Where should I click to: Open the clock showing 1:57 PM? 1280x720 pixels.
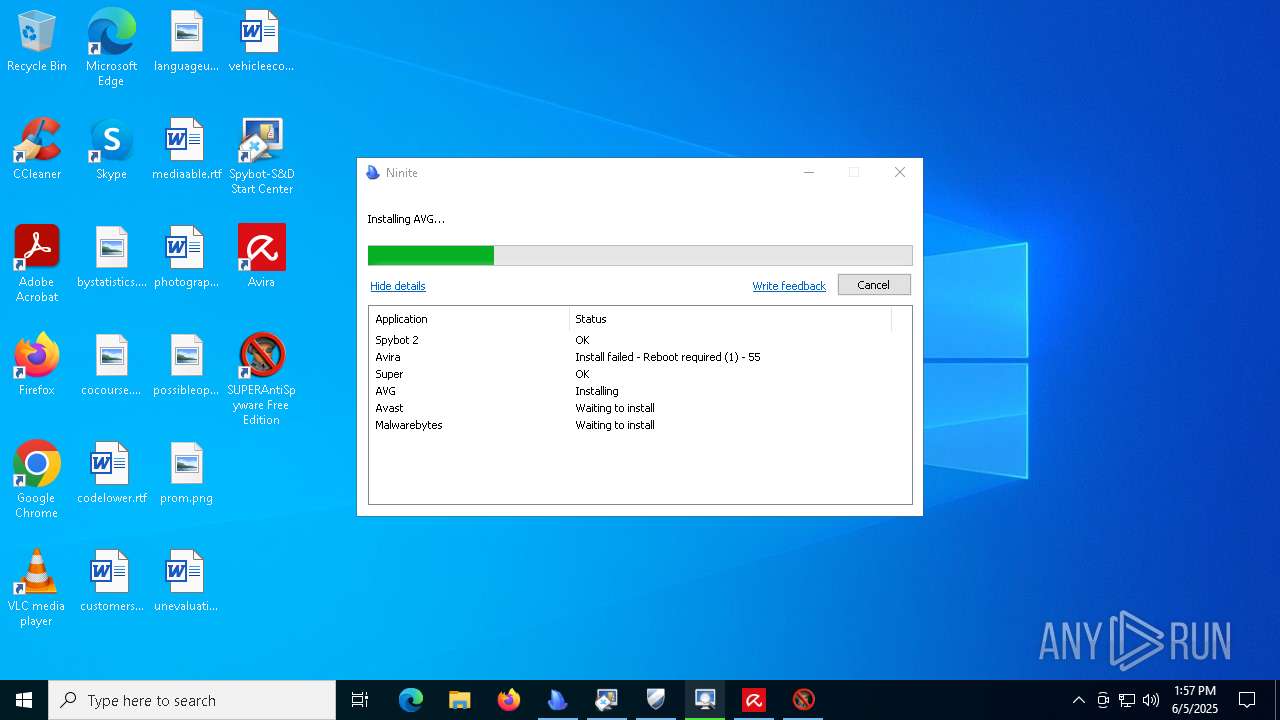pos(1195,700)
